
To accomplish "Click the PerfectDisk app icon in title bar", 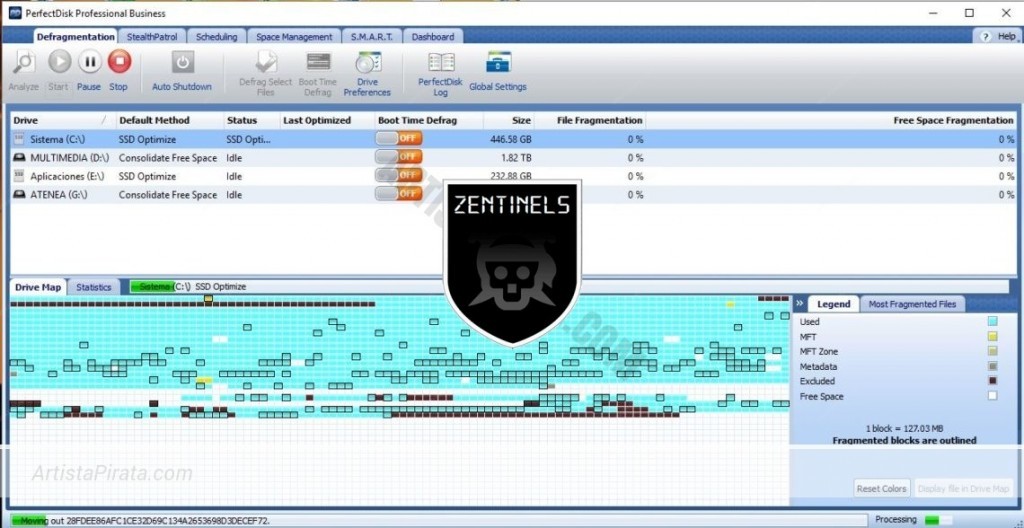I will pos(14,13).
